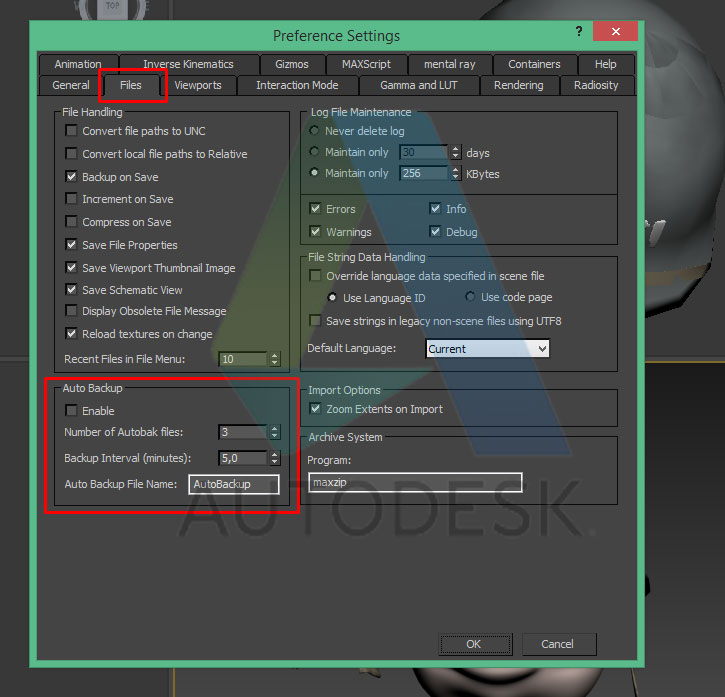Select the Radiosity tab

coord(596,85)
